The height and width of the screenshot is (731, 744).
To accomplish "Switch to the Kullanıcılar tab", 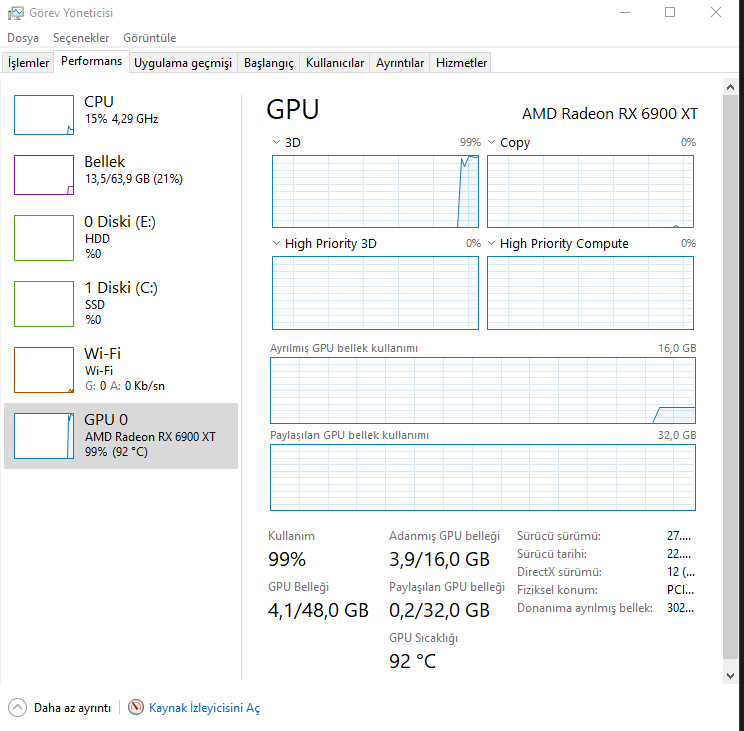I will click(x=335, y=63).
